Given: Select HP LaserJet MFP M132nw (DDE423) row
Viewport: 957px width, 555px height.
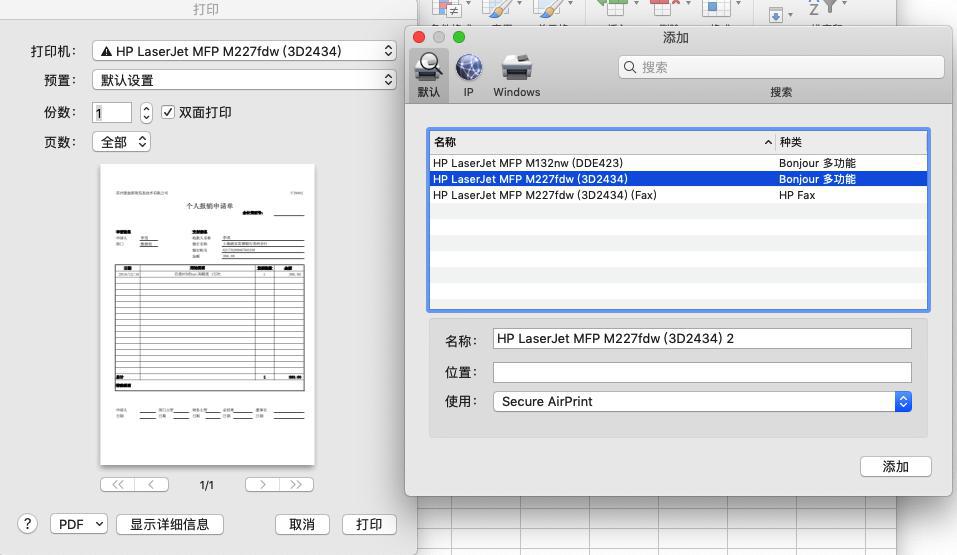Looking at the screenshot, I should click(679, 163).
